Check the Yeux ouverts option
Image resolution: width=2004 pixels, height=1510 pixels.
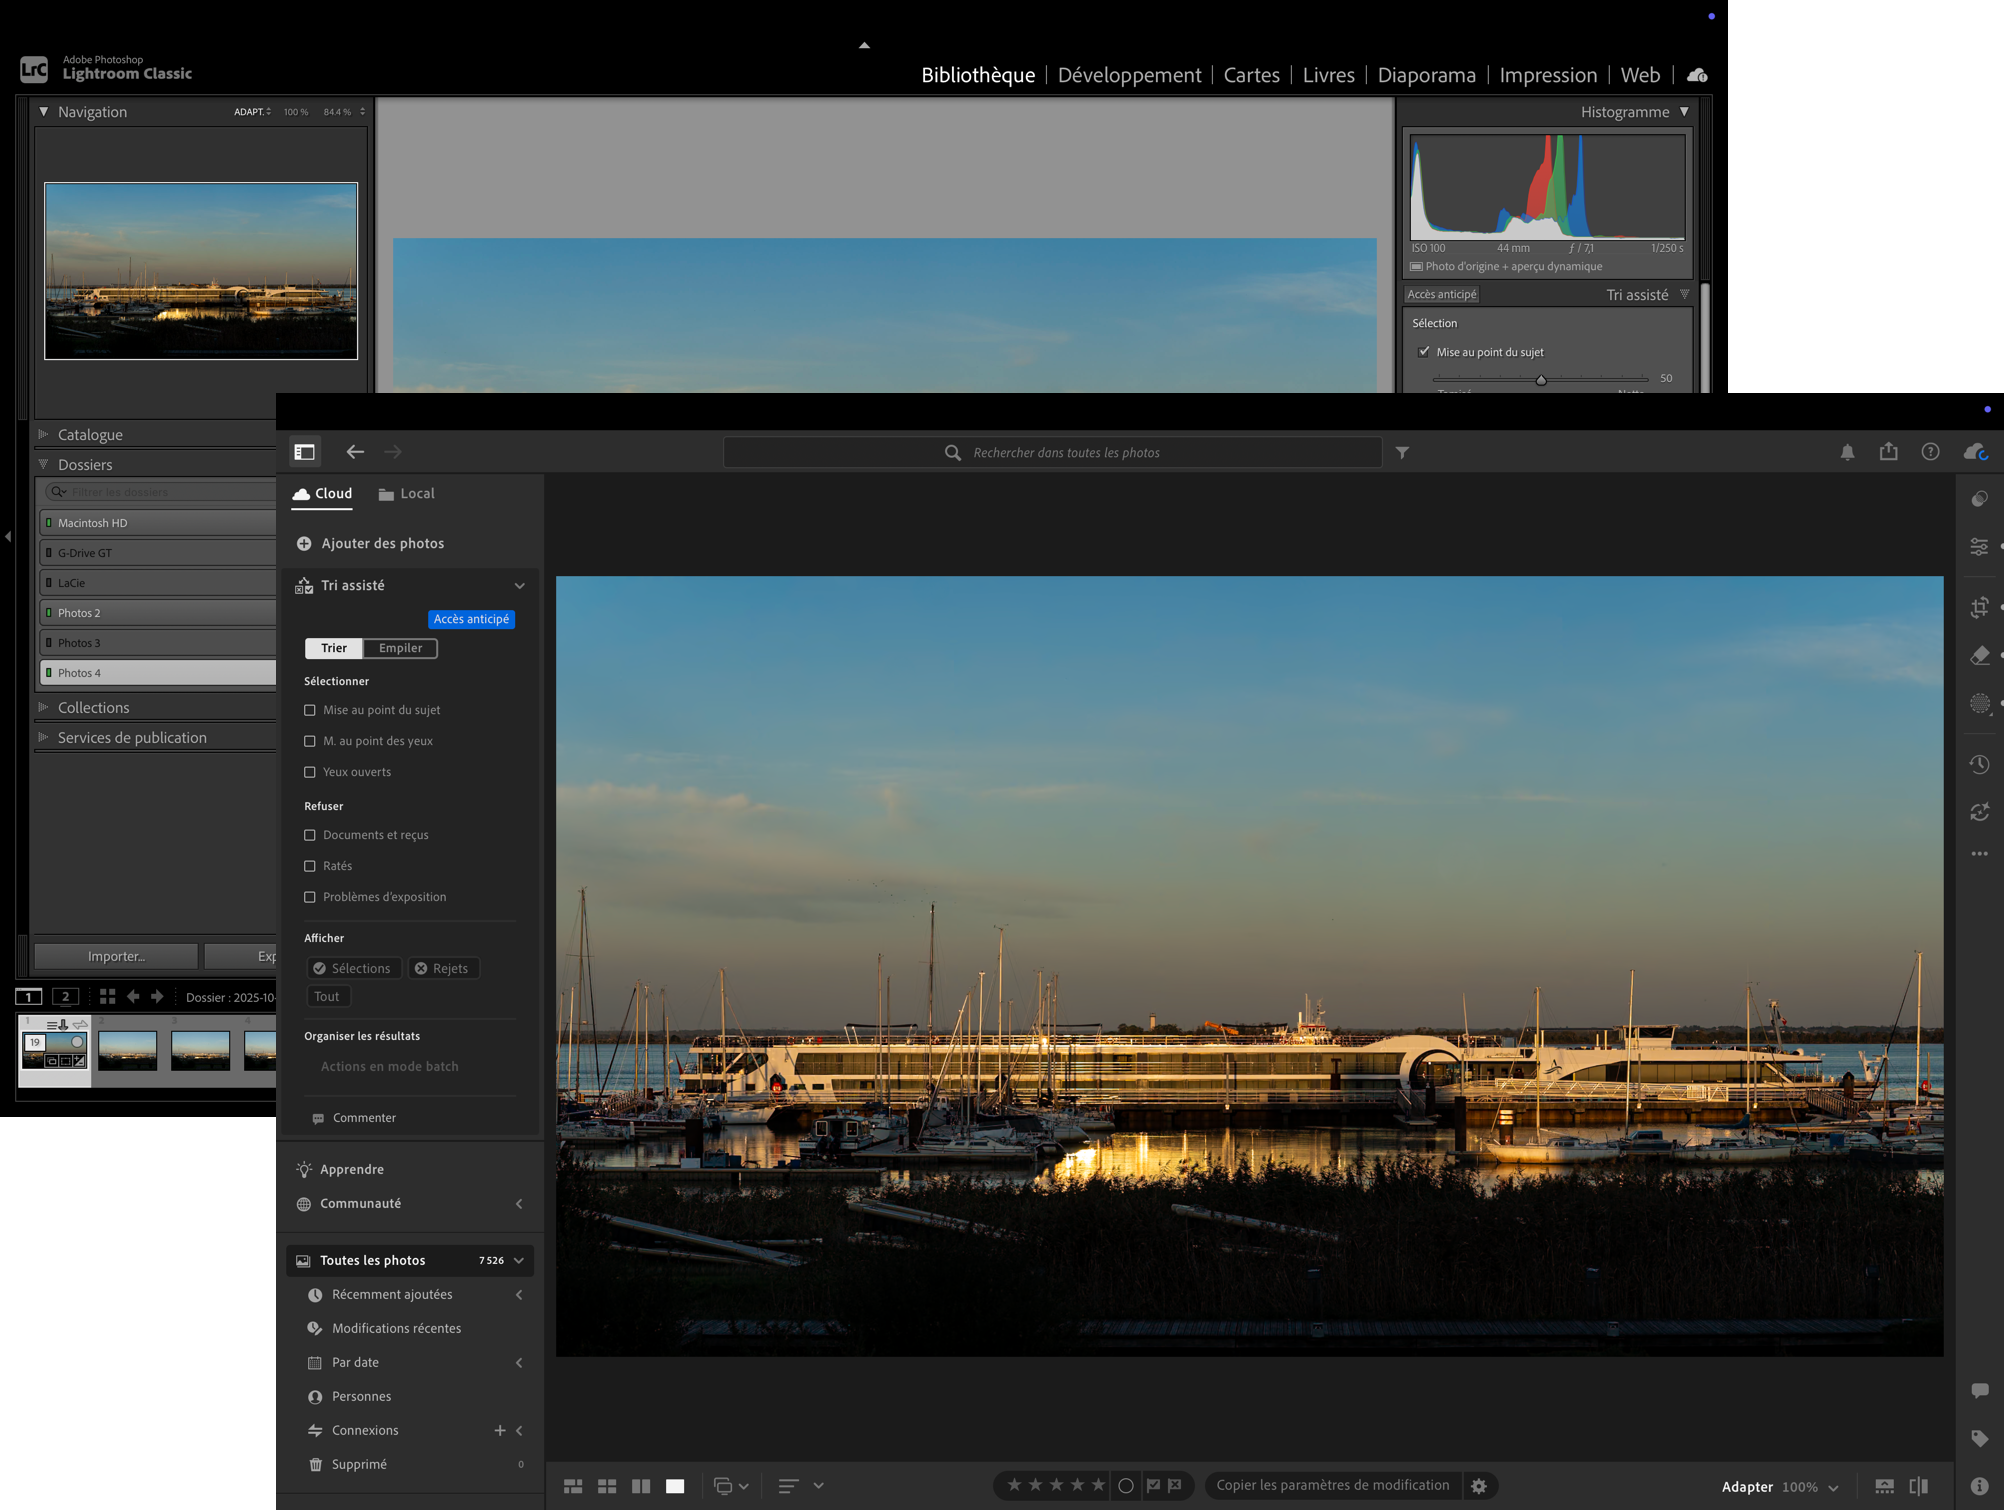(x=310, y=772)
